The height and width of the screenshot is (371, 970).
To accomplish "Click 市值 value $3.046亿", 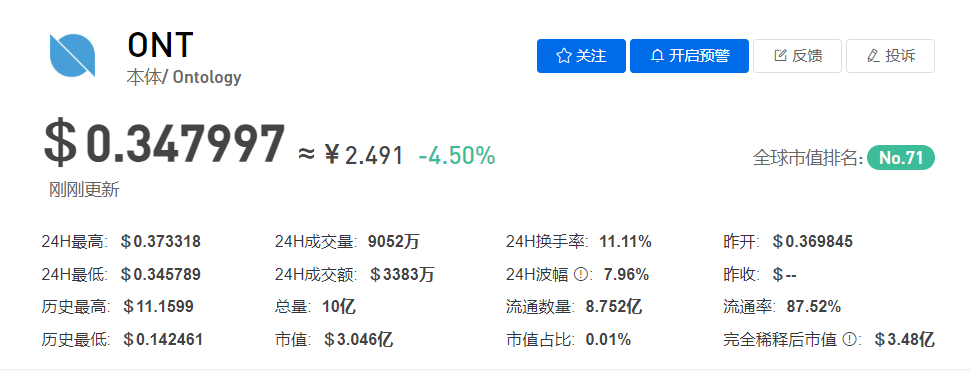I will [x=358, y=339].
